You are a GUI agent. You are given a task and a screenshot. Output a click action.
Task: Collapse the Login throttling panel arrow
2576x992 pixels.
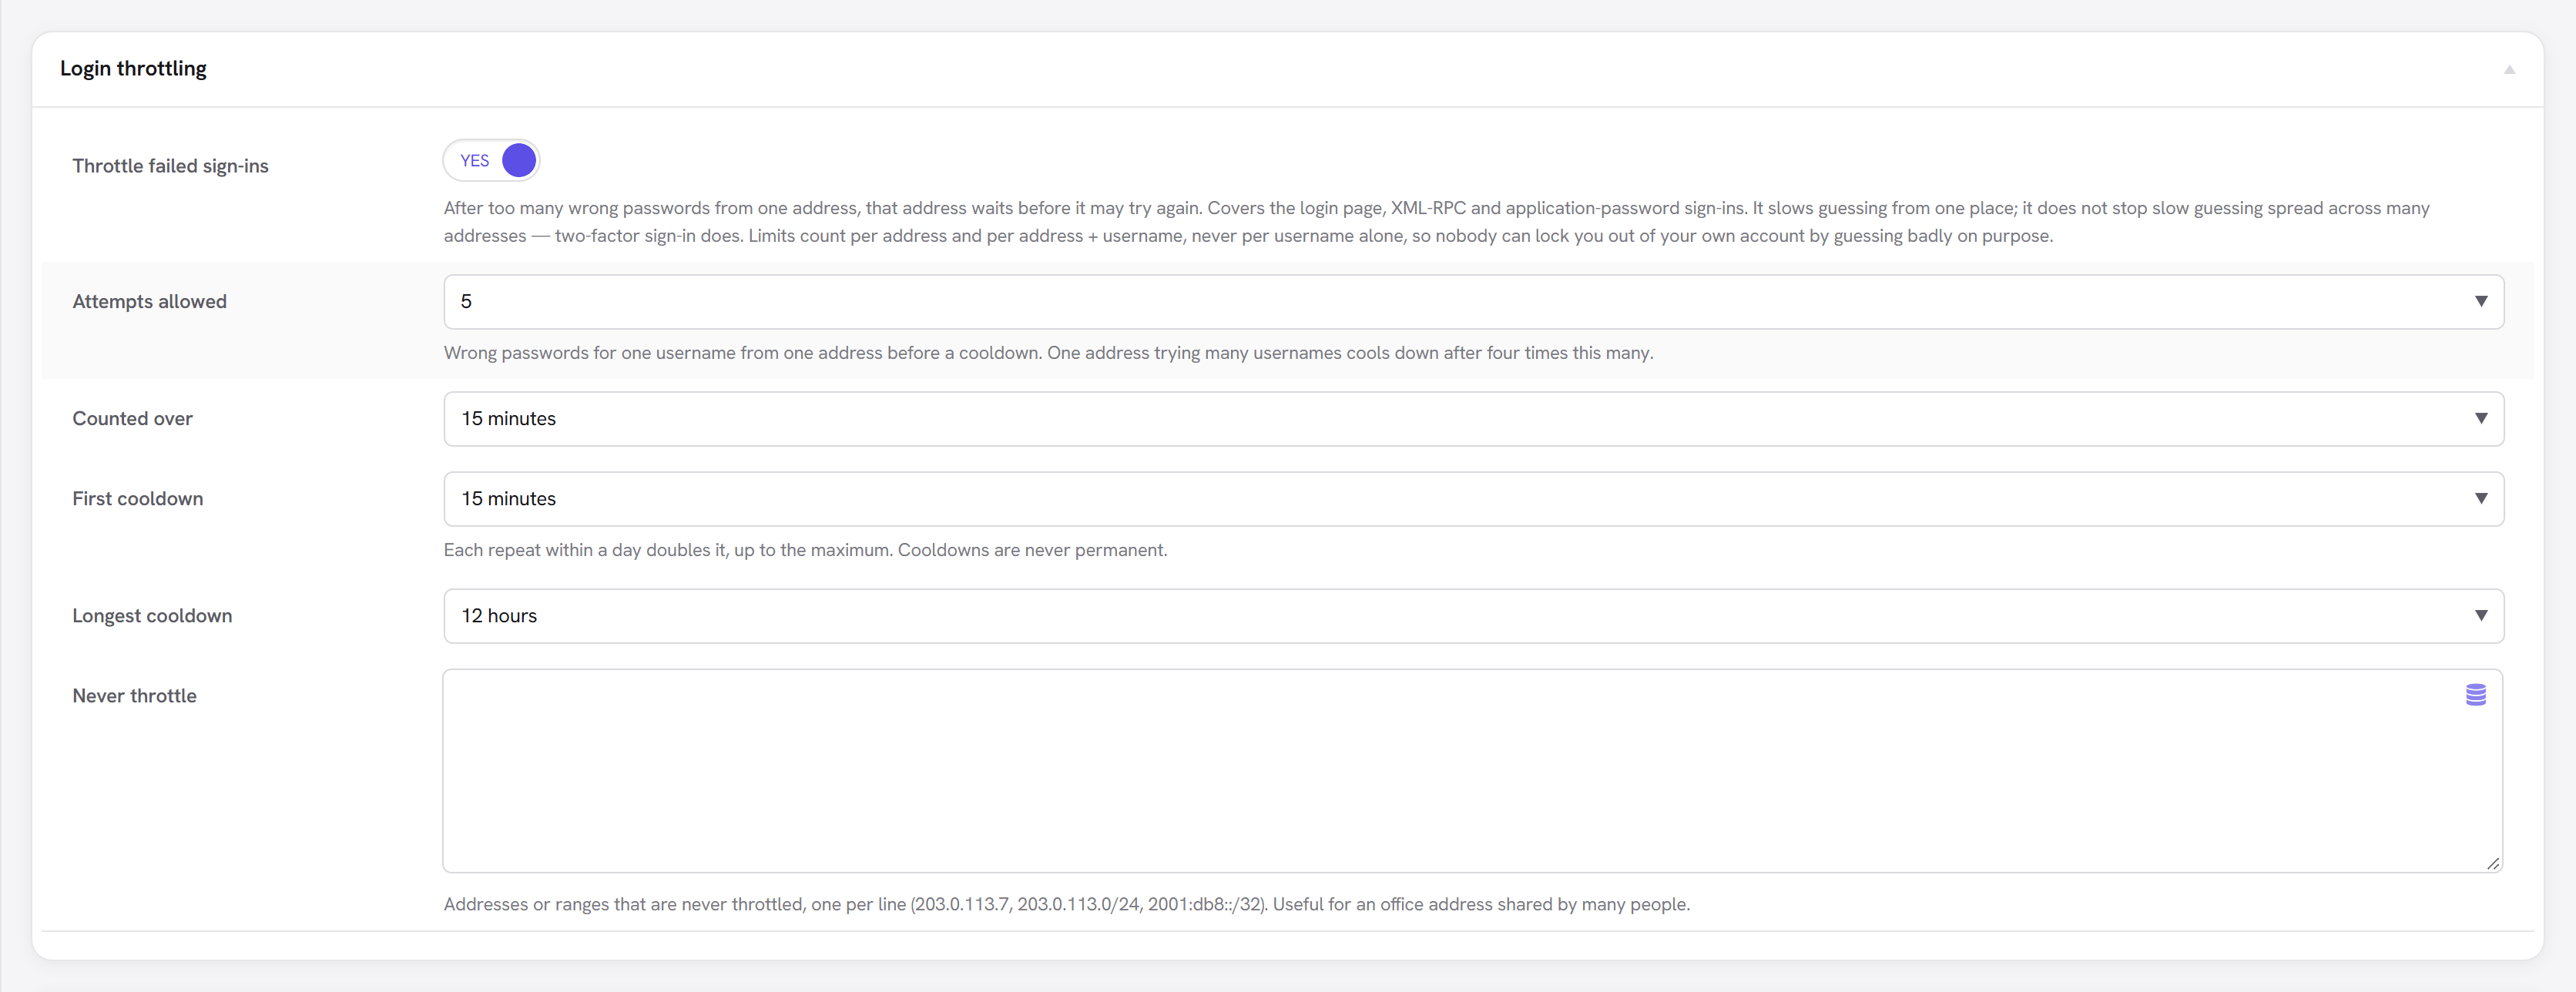point(2509,69)
